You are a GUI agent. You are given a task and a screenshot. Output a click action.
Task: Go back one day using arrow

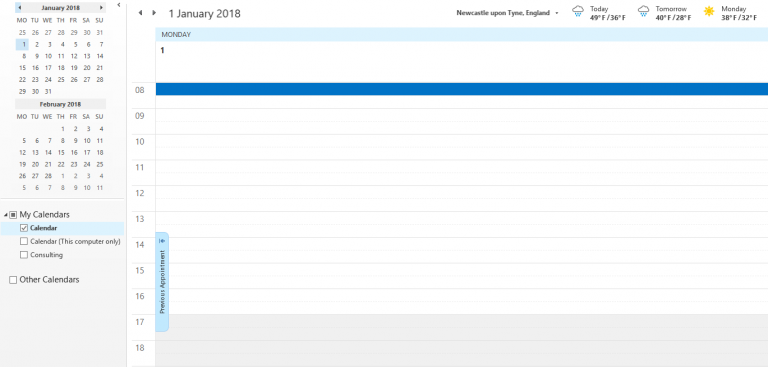[x=141, y=13]
